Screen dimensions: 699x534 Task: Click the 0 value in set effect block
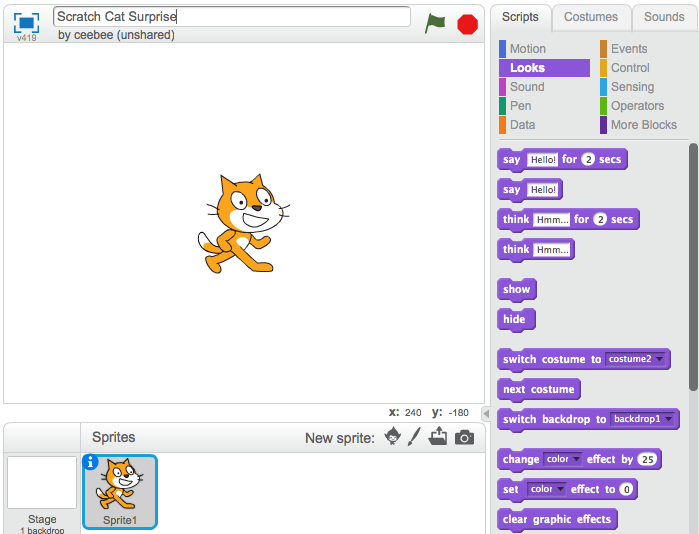(626, 489)
